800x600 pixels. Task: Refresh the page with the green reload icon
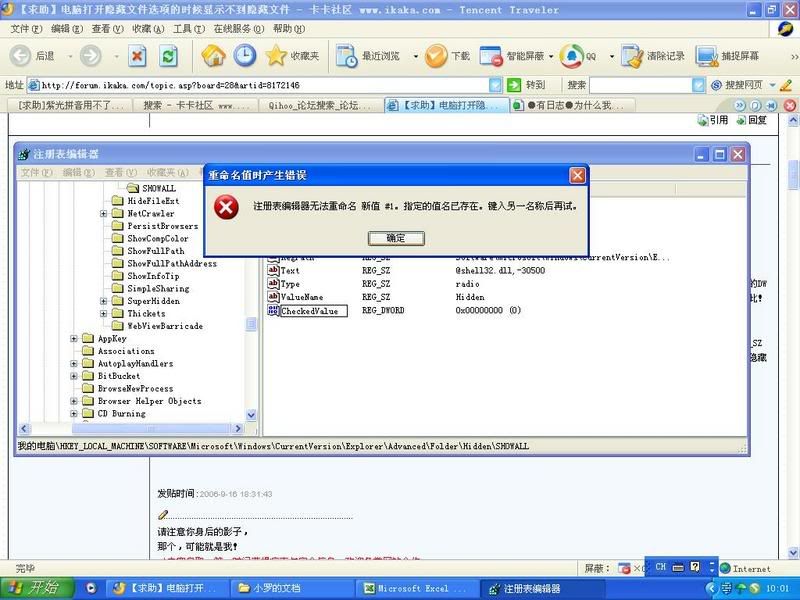[168, 56]
